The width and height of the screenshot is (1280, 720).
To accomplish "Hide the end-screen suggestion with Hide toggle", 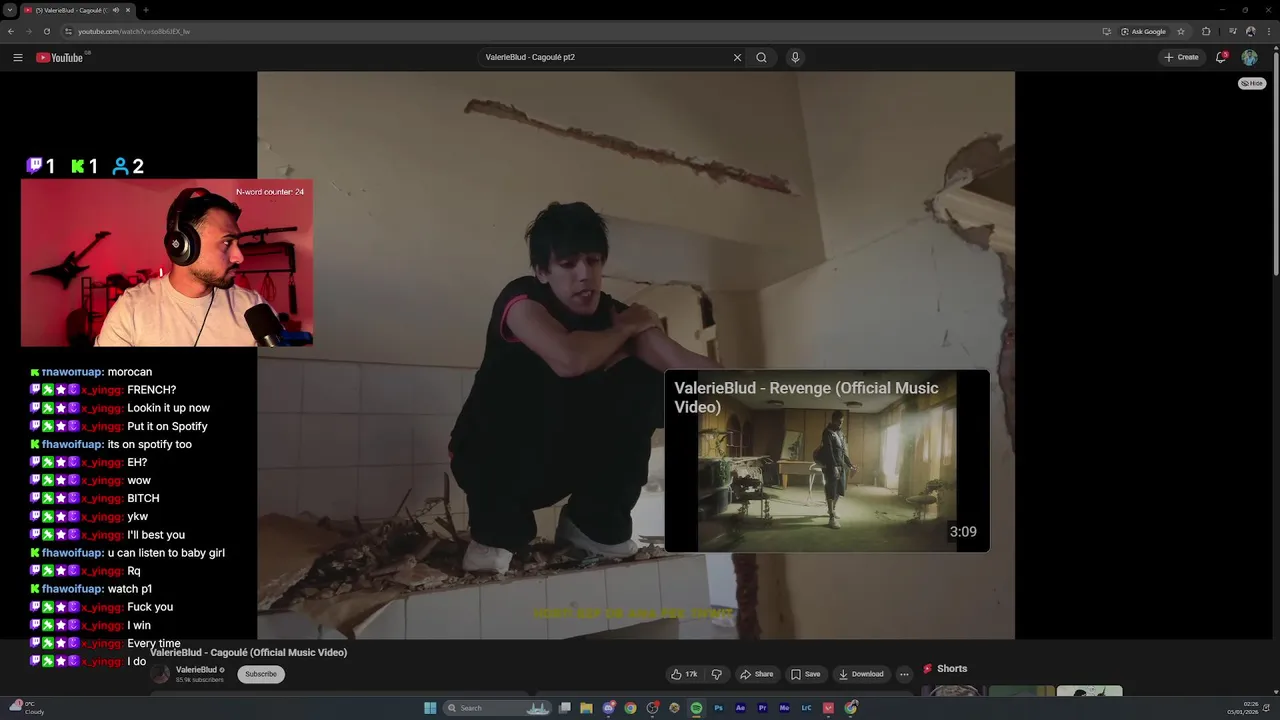I will tap(1252, 83).
